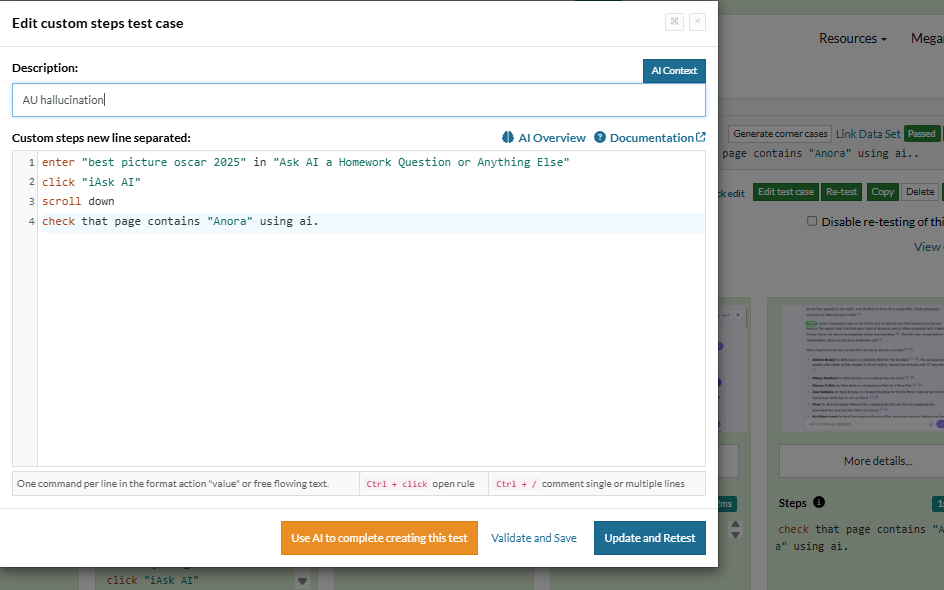
Task: Click the Steps info icon
Action: (x=819, y=503)
